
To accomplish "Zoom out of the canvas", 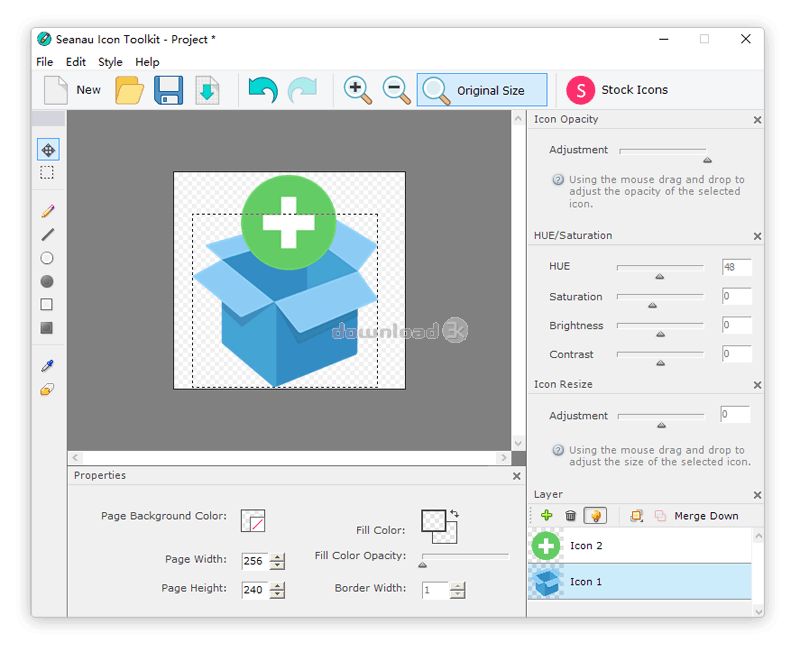I will coord(396,90).
